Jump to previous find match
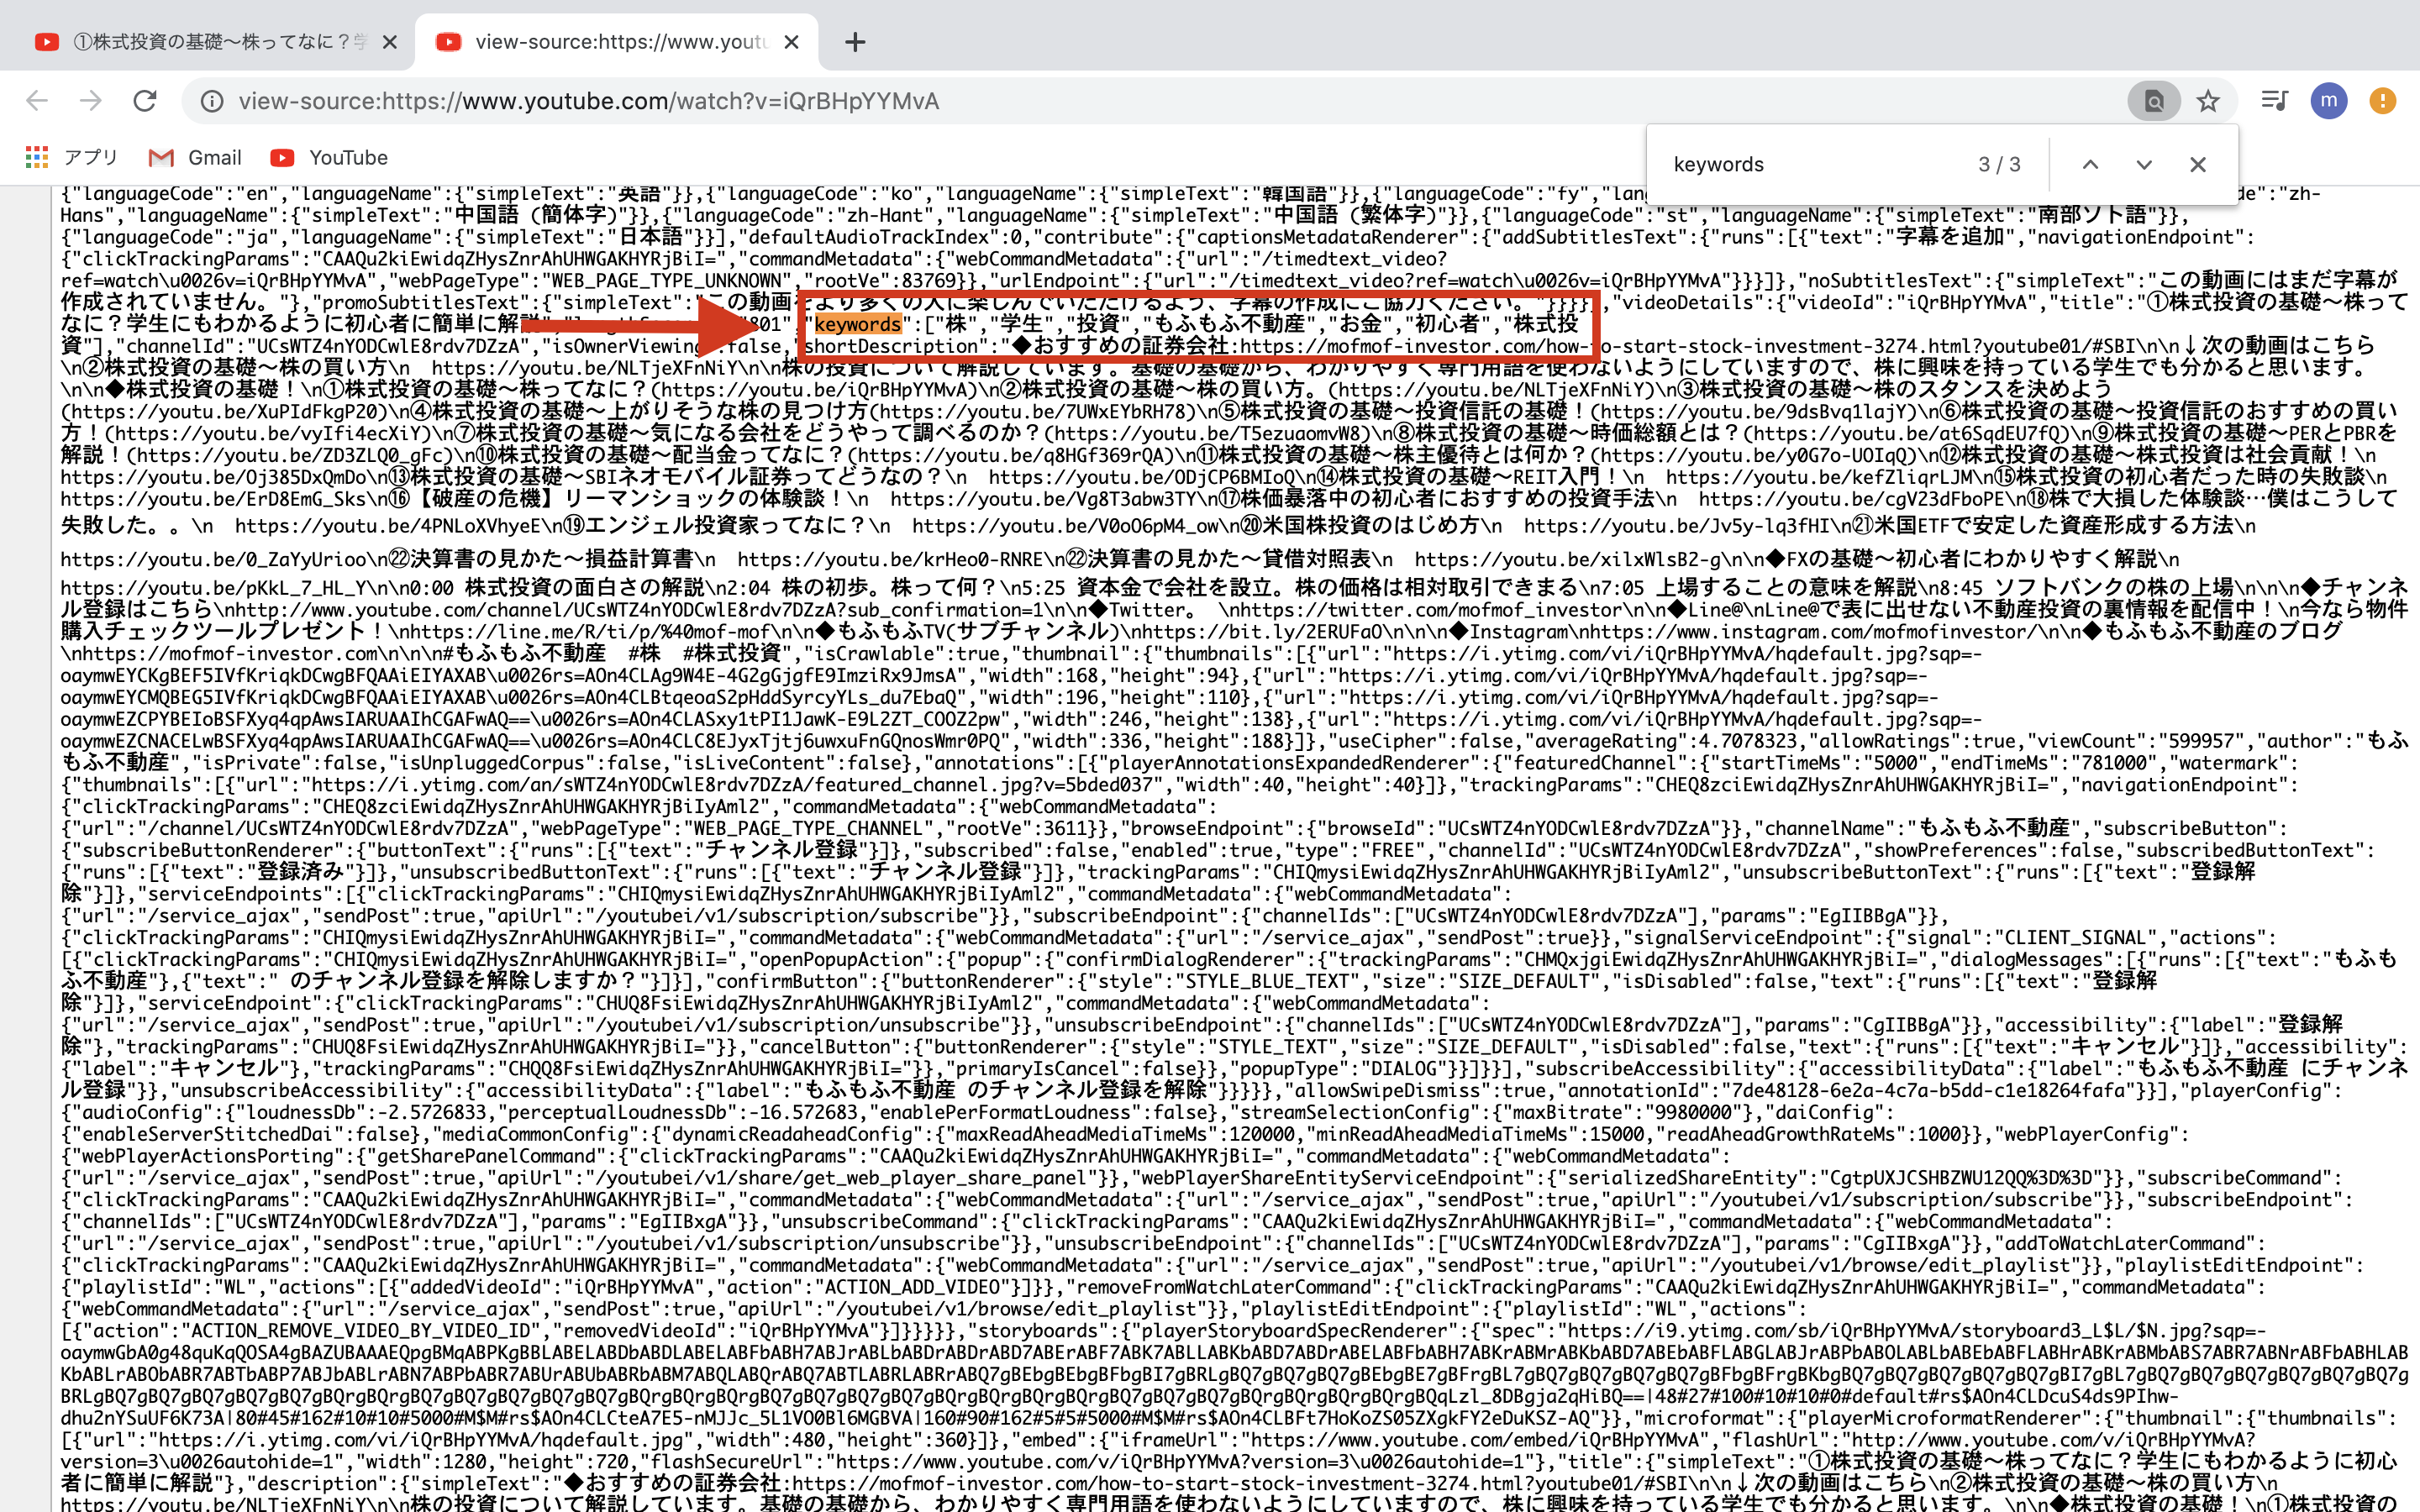This screenshot has width=2420, height=1512. click(x=2090, y=164)
